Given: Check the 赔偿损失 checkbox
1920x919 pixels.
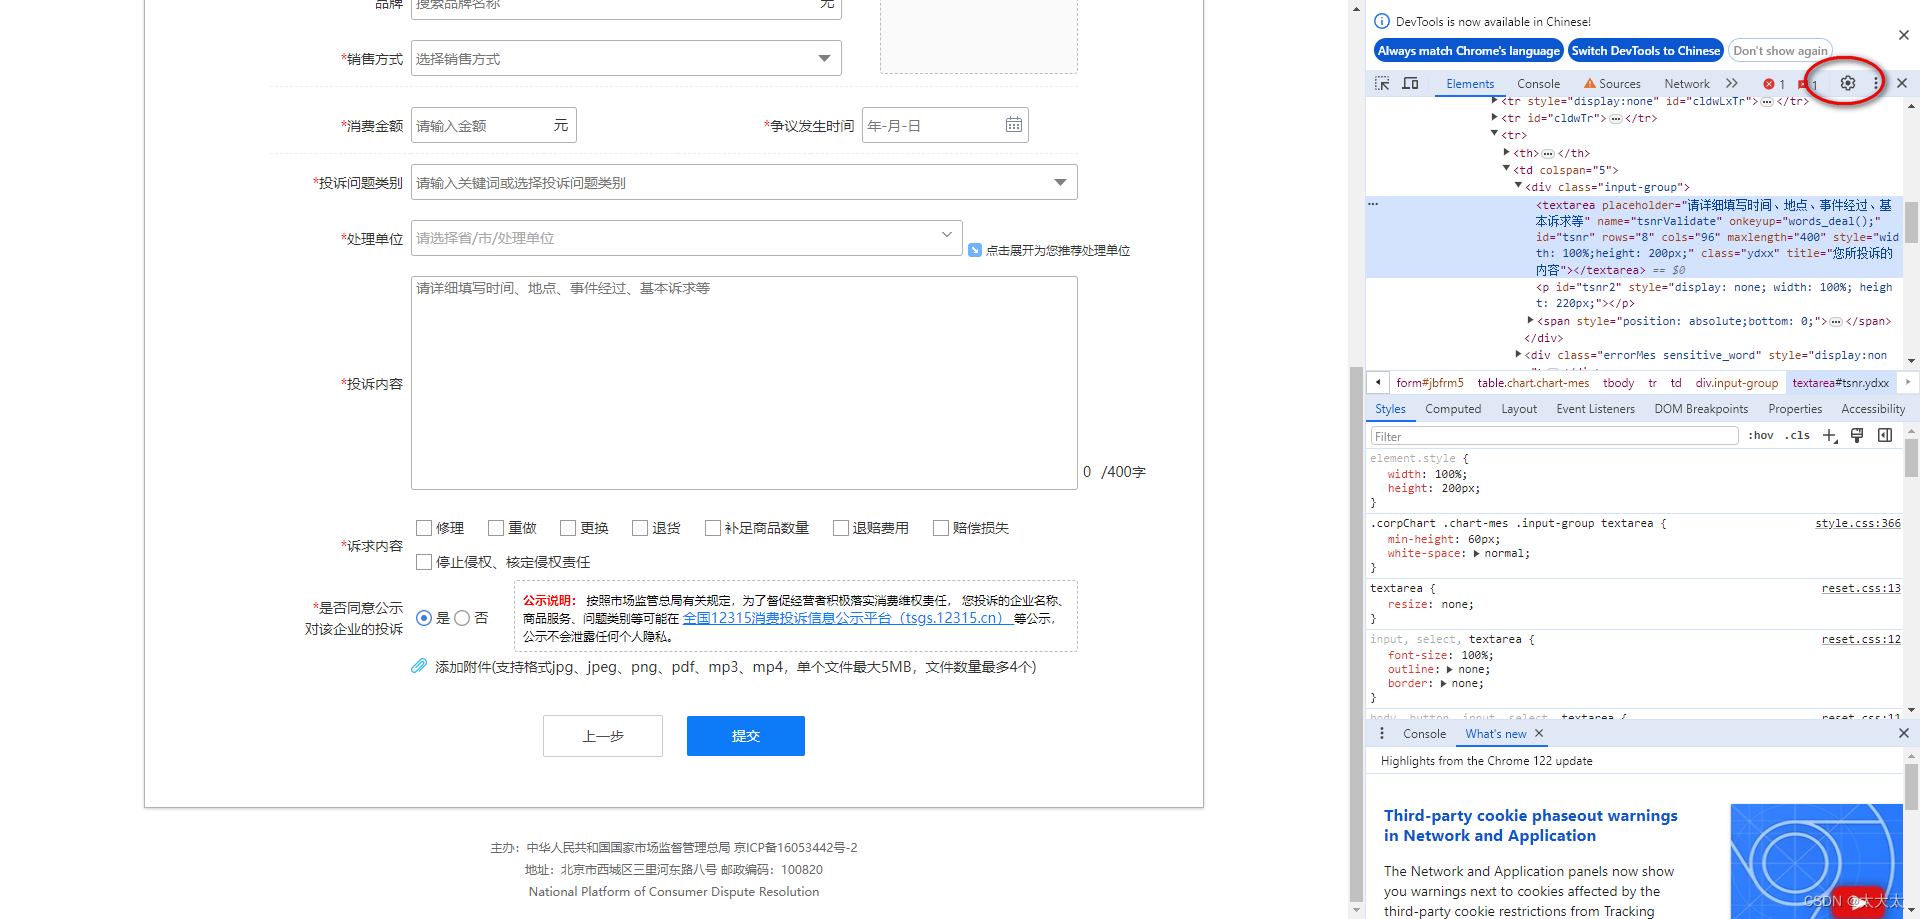Looking at the screenshot, I should pyautogui.click(x=941, y=528).
